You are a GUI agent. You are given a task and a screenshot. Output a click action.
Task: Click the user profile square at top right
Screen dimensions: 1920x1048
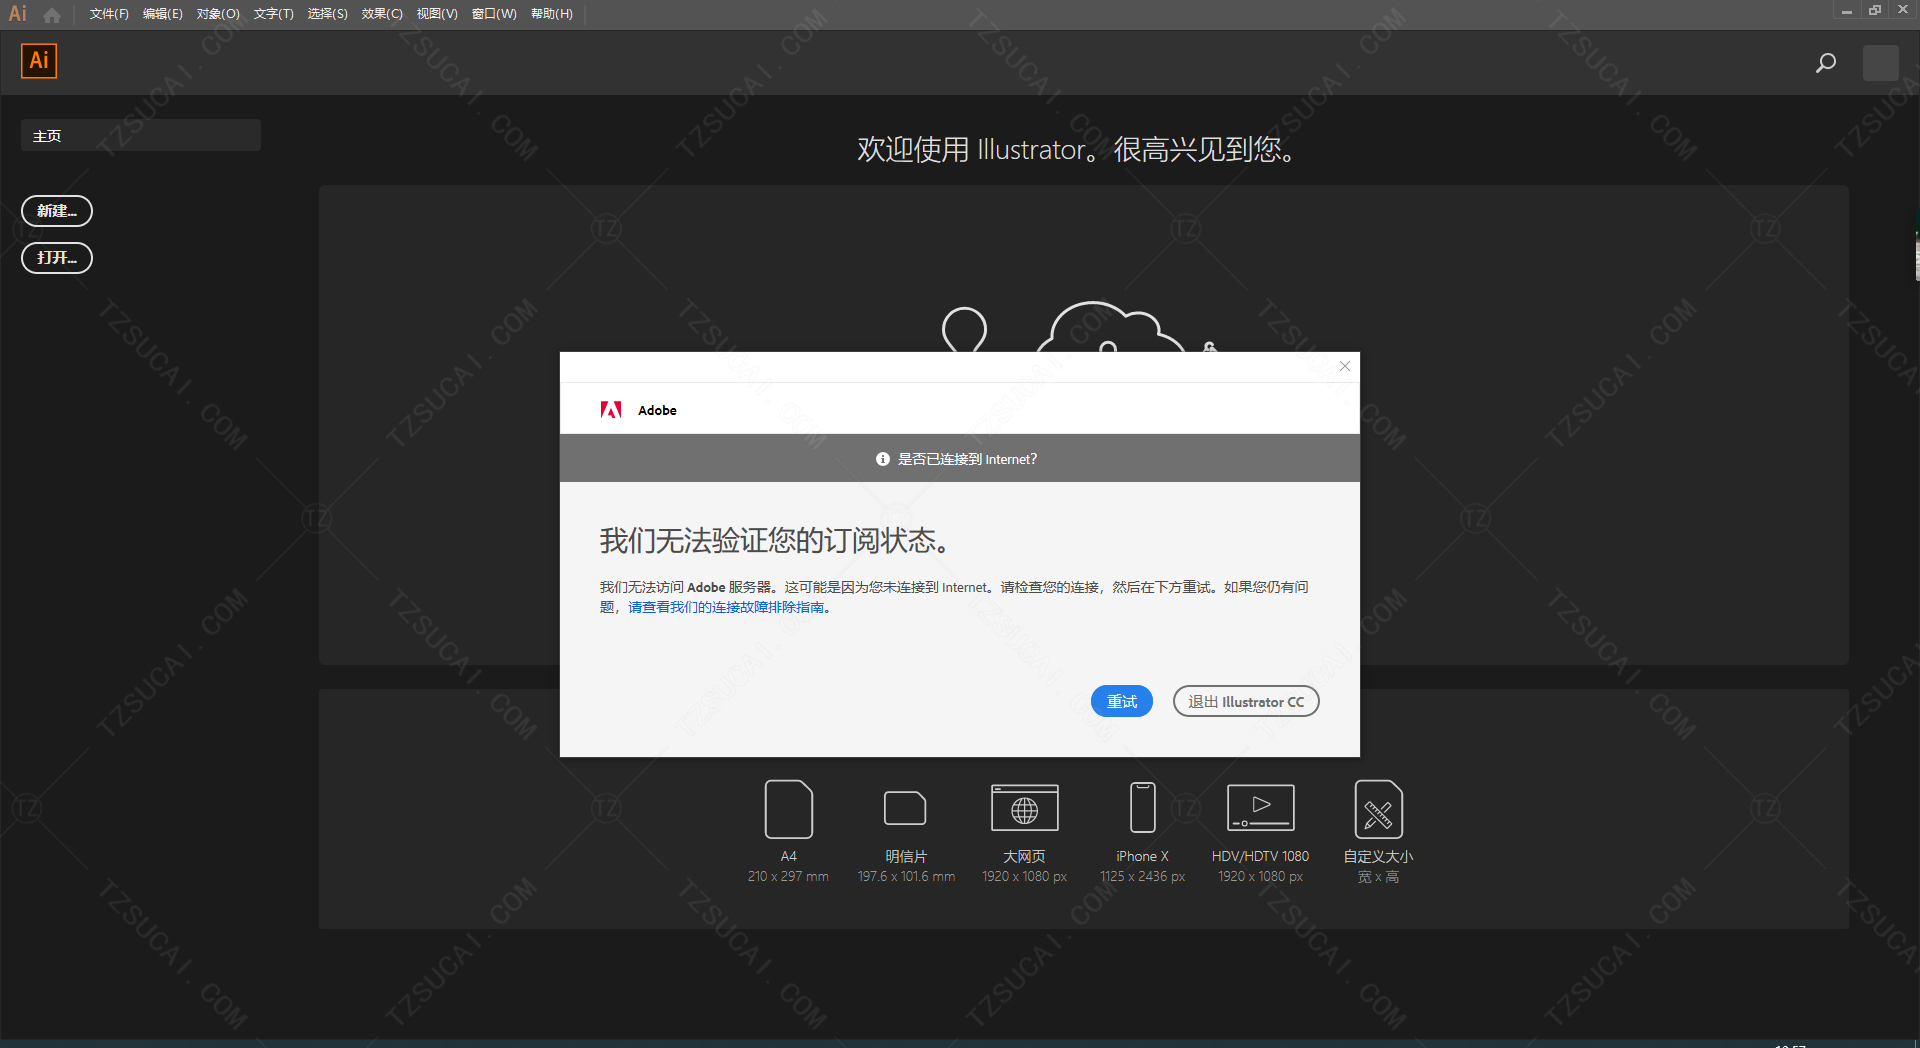(x=1880, y=63)
